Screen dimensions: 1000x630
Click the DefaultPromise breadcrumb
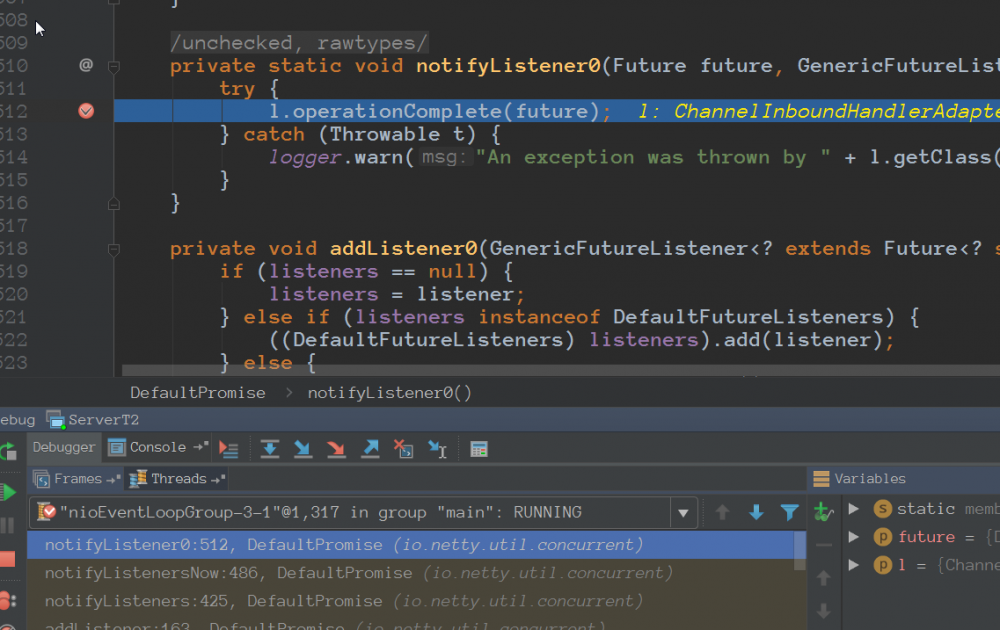click(198, 393)
